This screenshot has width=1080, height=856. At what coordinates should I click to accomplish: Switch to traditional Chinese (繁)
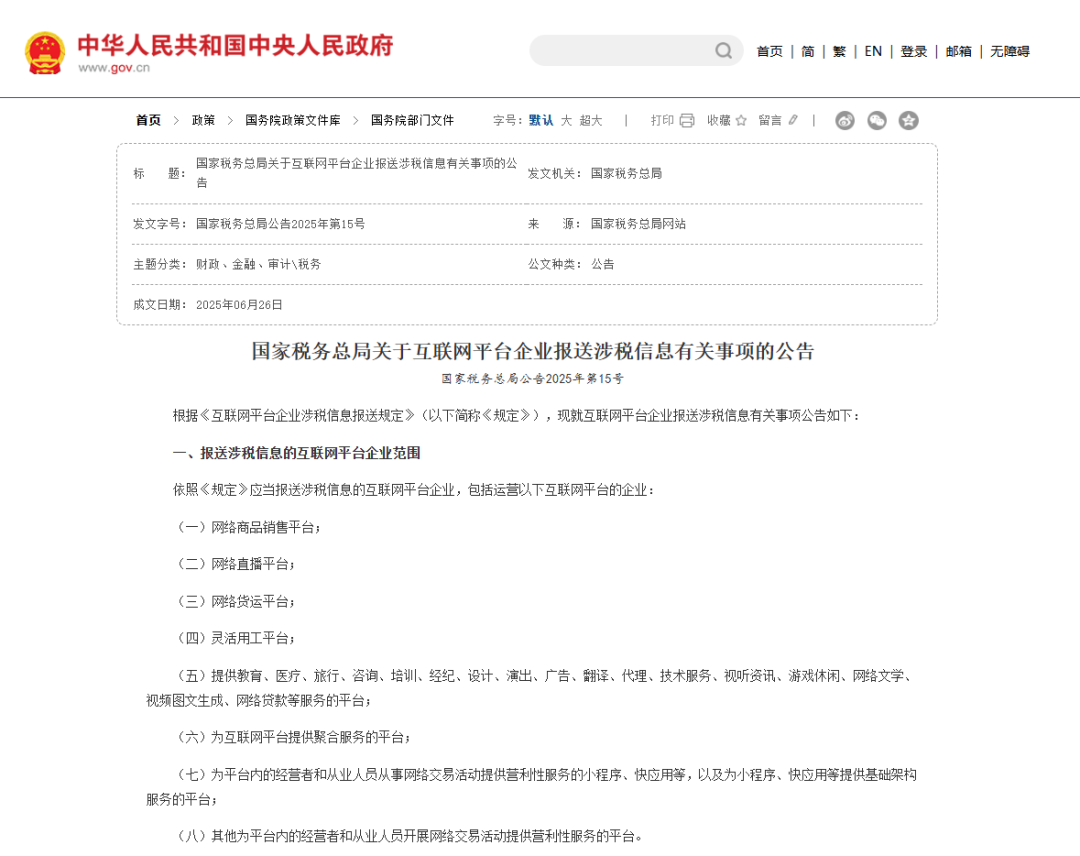click(x=839, y=51)
